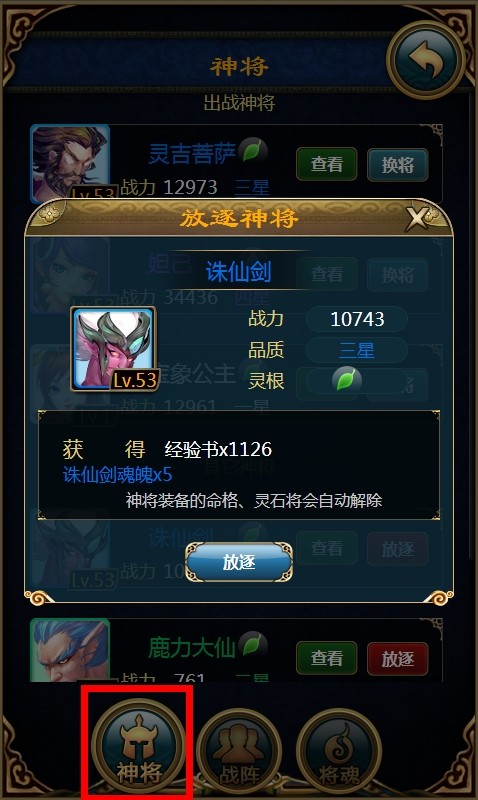The image size is (478, 800).
Task: Click the 诛仙剑魂魄x5 reward link
Action: [x=117, y=475]
